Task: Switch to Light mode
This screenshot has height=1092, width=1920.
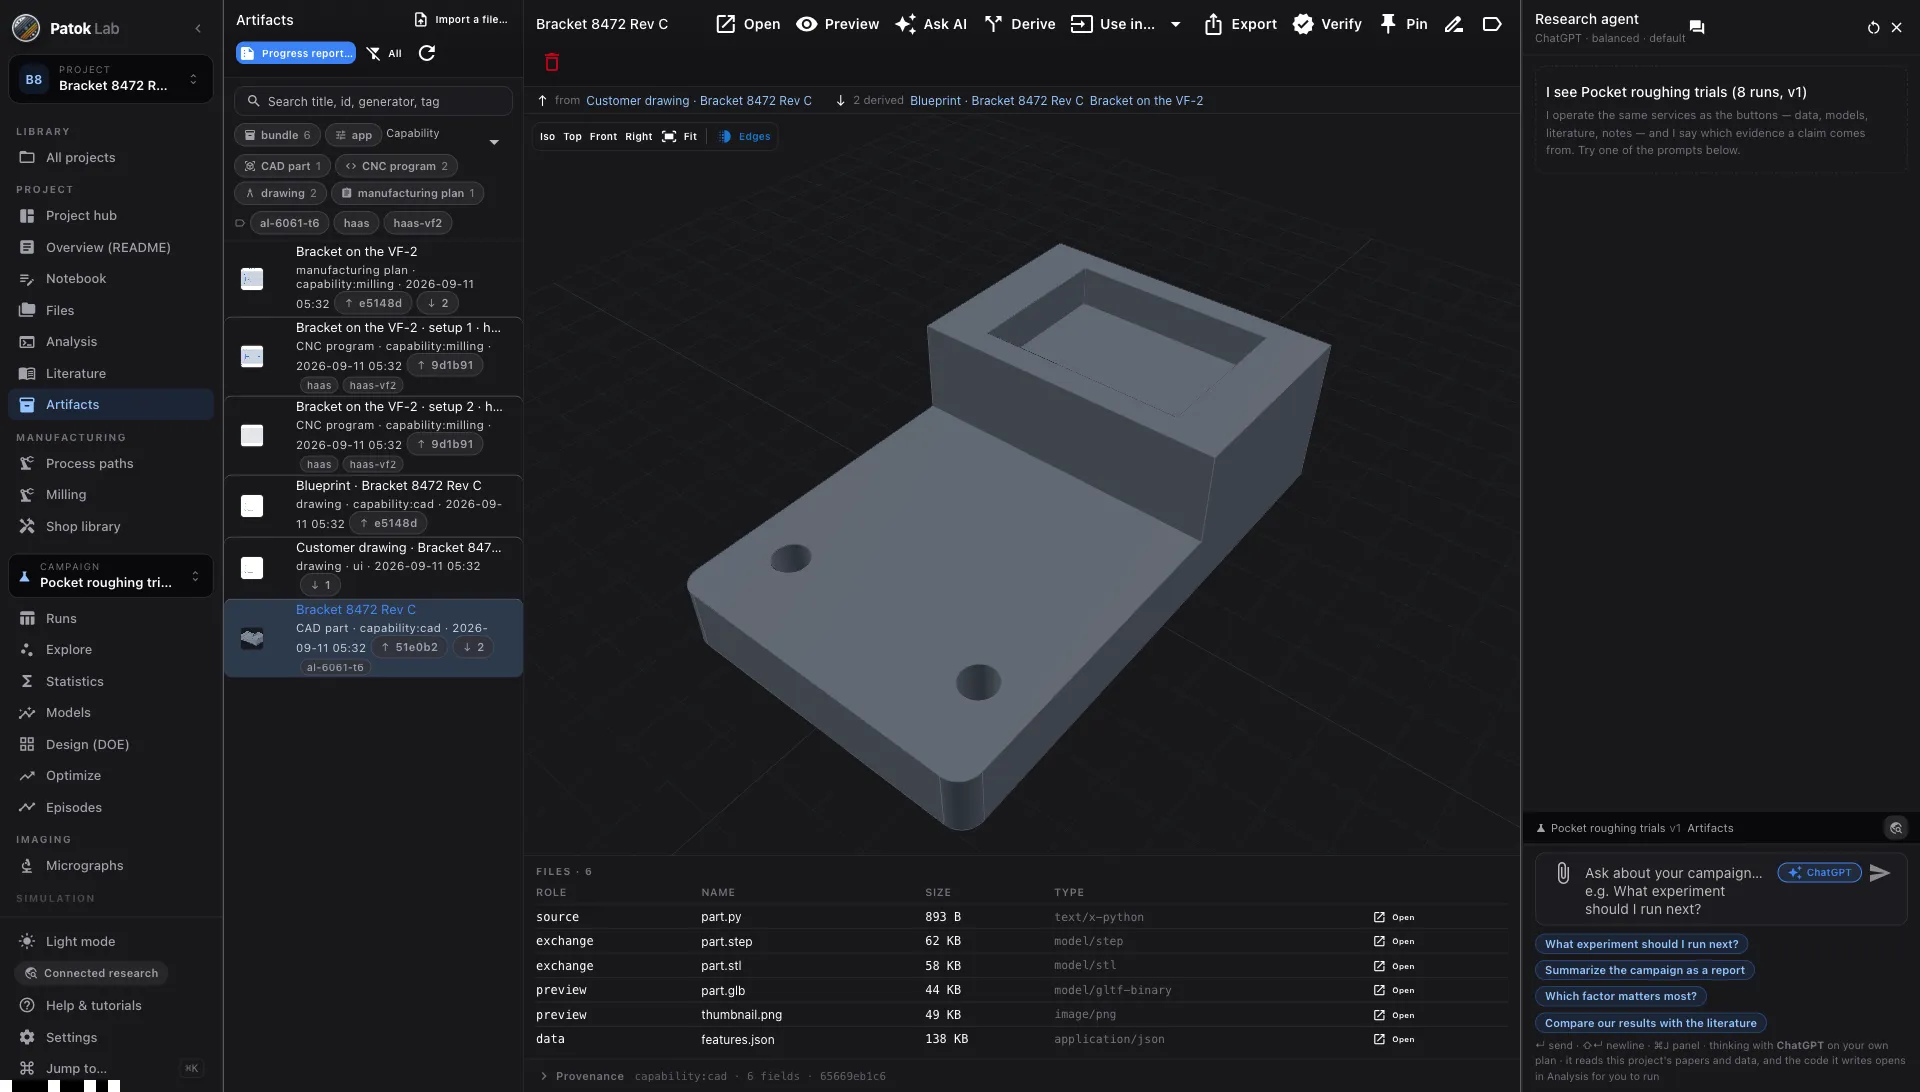Action: [x=66, y=942]
